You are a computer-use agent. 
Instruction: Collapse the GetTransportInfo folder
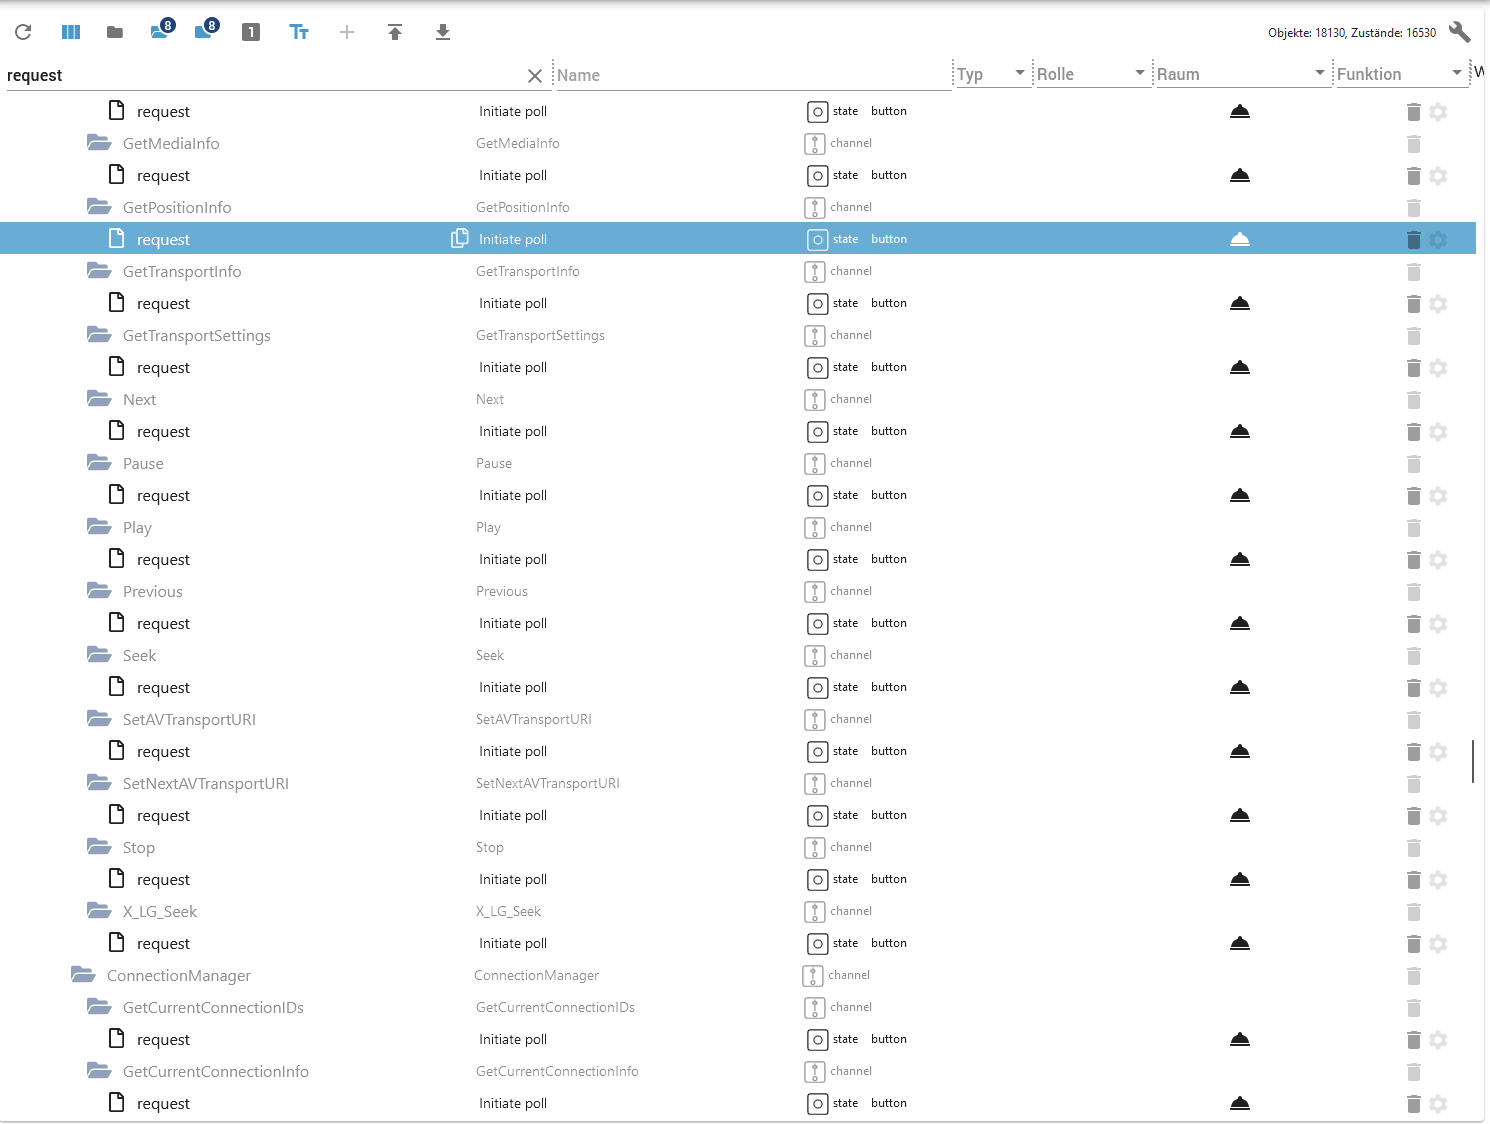coord(99,271)
